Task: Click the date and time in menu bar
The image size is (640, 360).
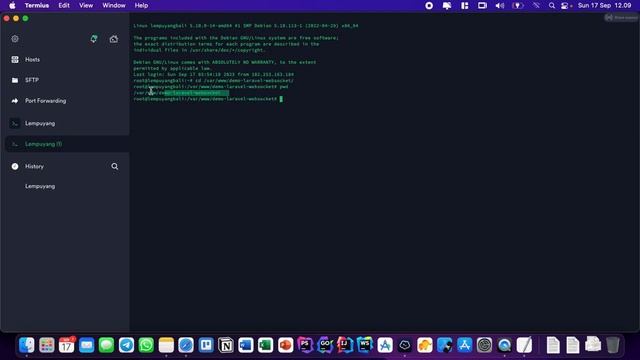Action: pos(604,5)
